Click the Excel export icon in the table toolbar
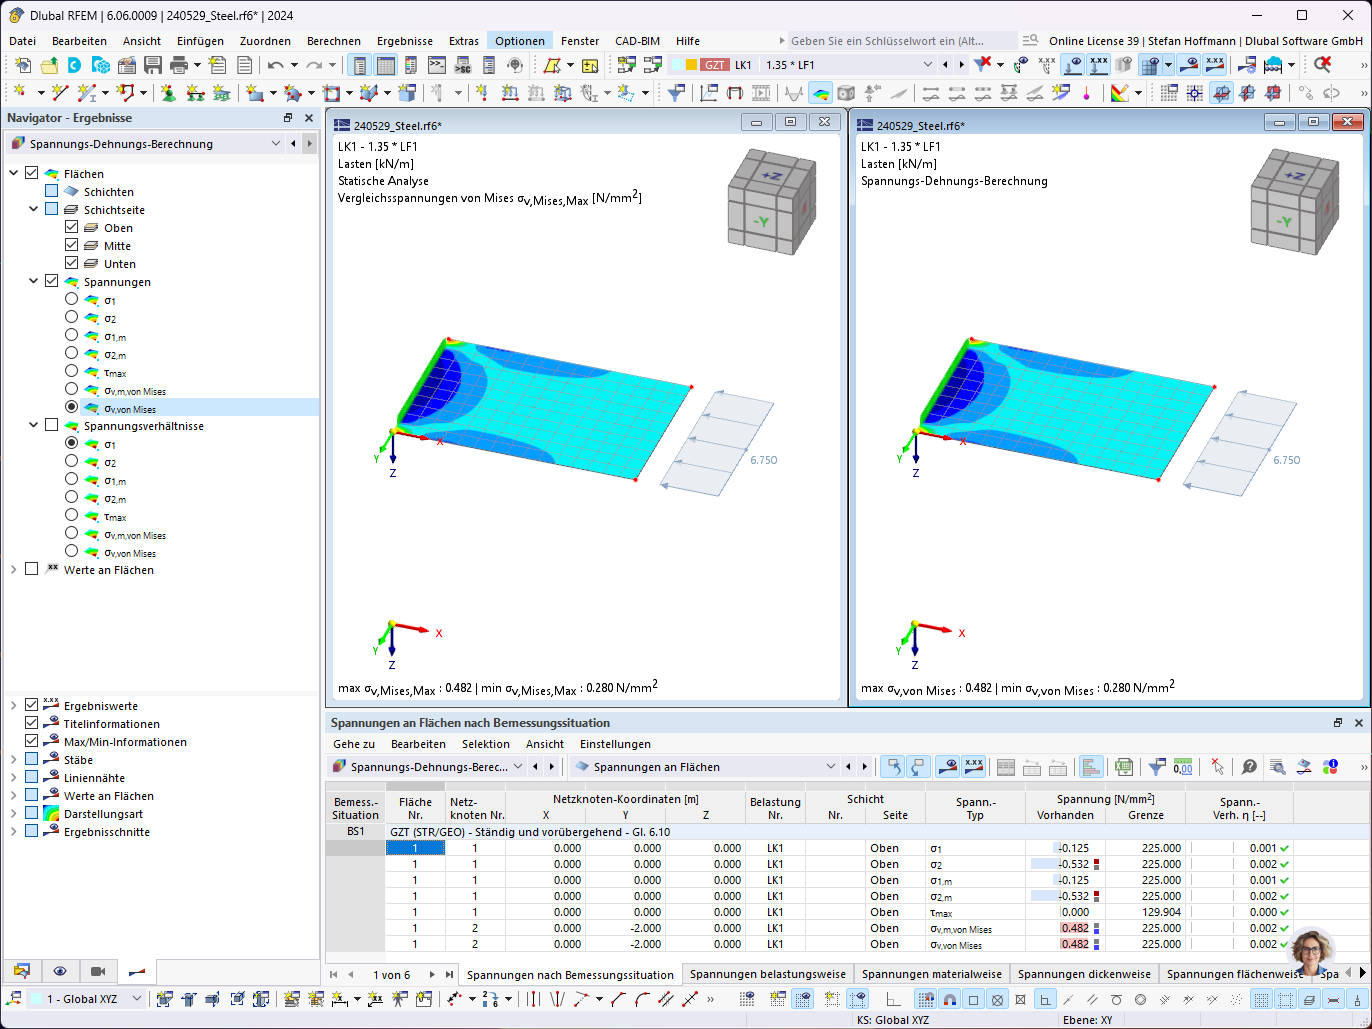 point(1124,767)
